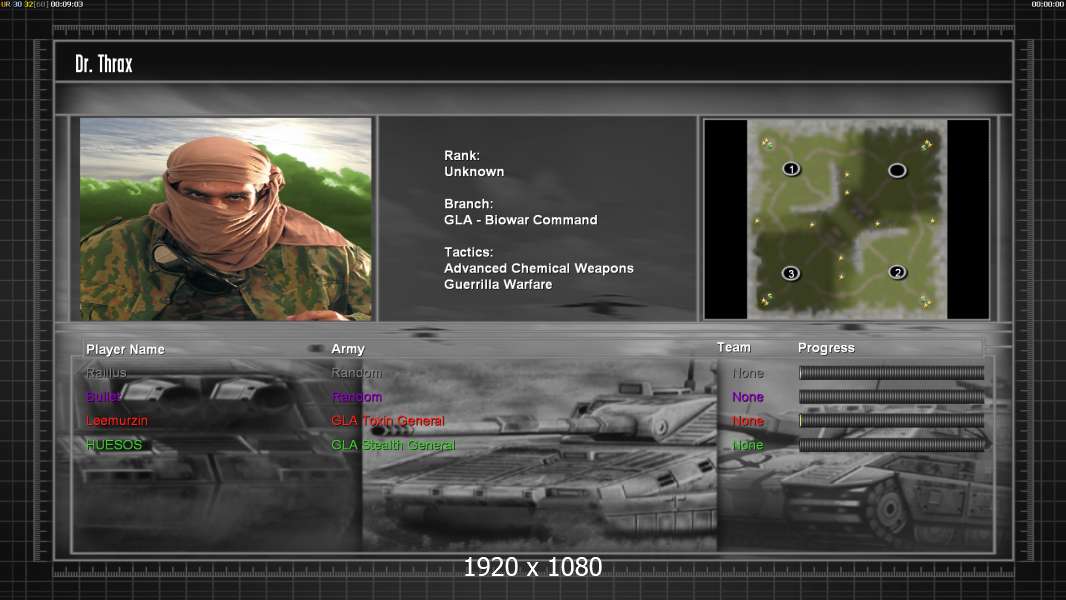
Task: Select player name 'Raillus'
Action: 106,372
